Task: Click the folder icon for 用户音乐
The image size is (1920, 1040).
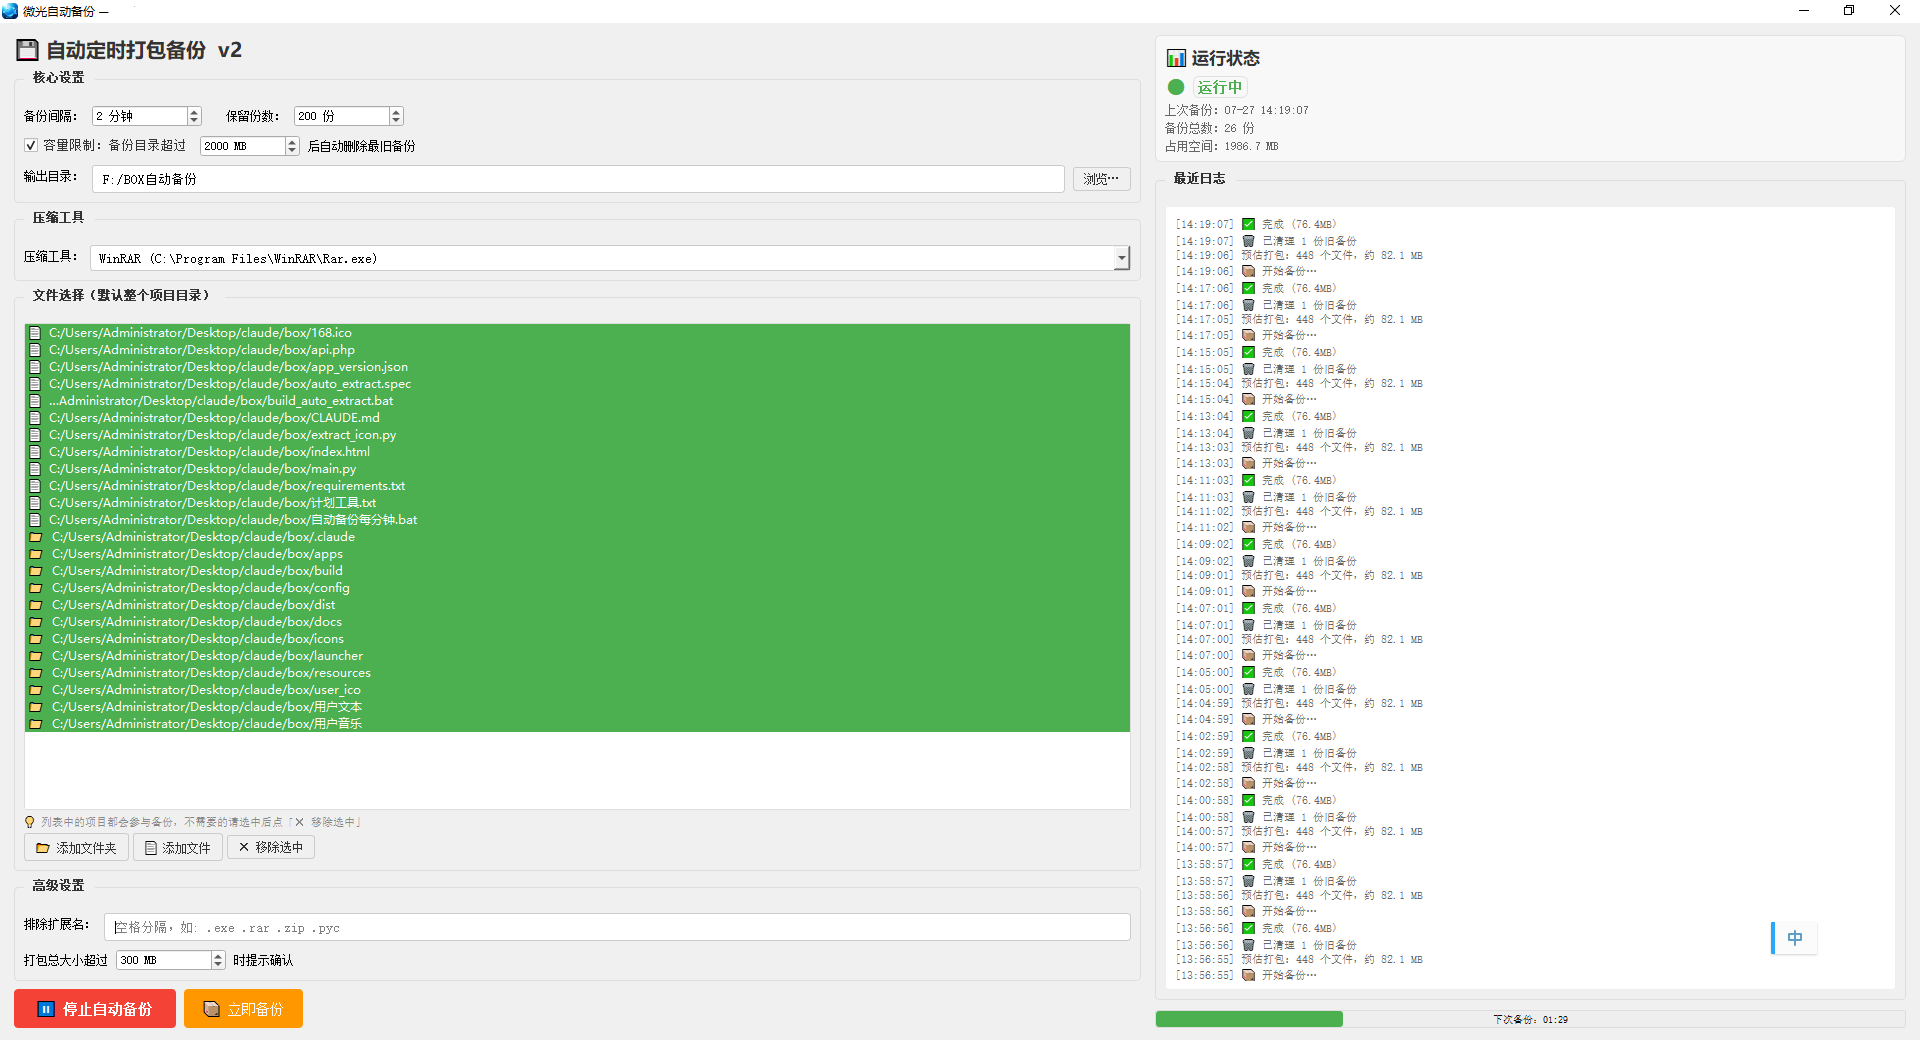Action: (36, 724)
